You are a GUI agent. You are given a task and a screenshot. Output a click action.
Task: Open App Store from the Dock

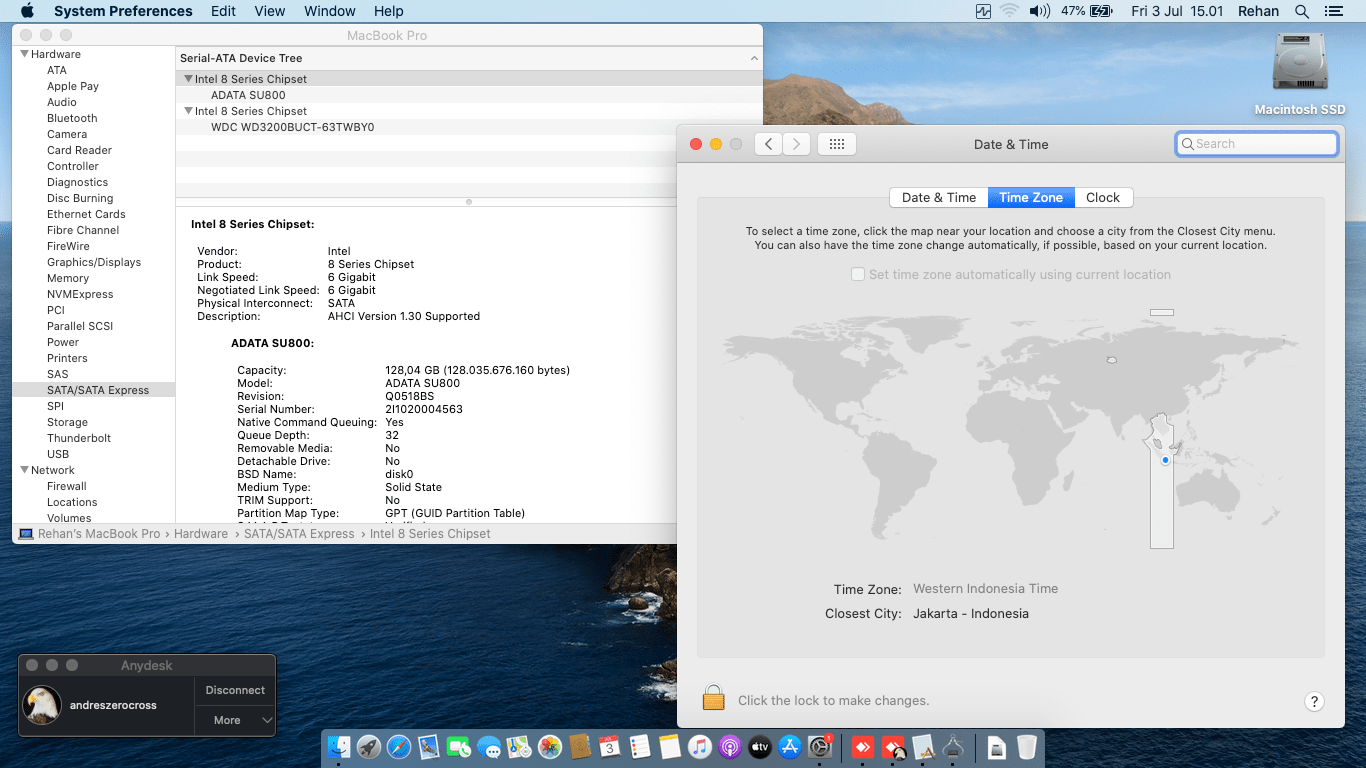coord(790,746)
